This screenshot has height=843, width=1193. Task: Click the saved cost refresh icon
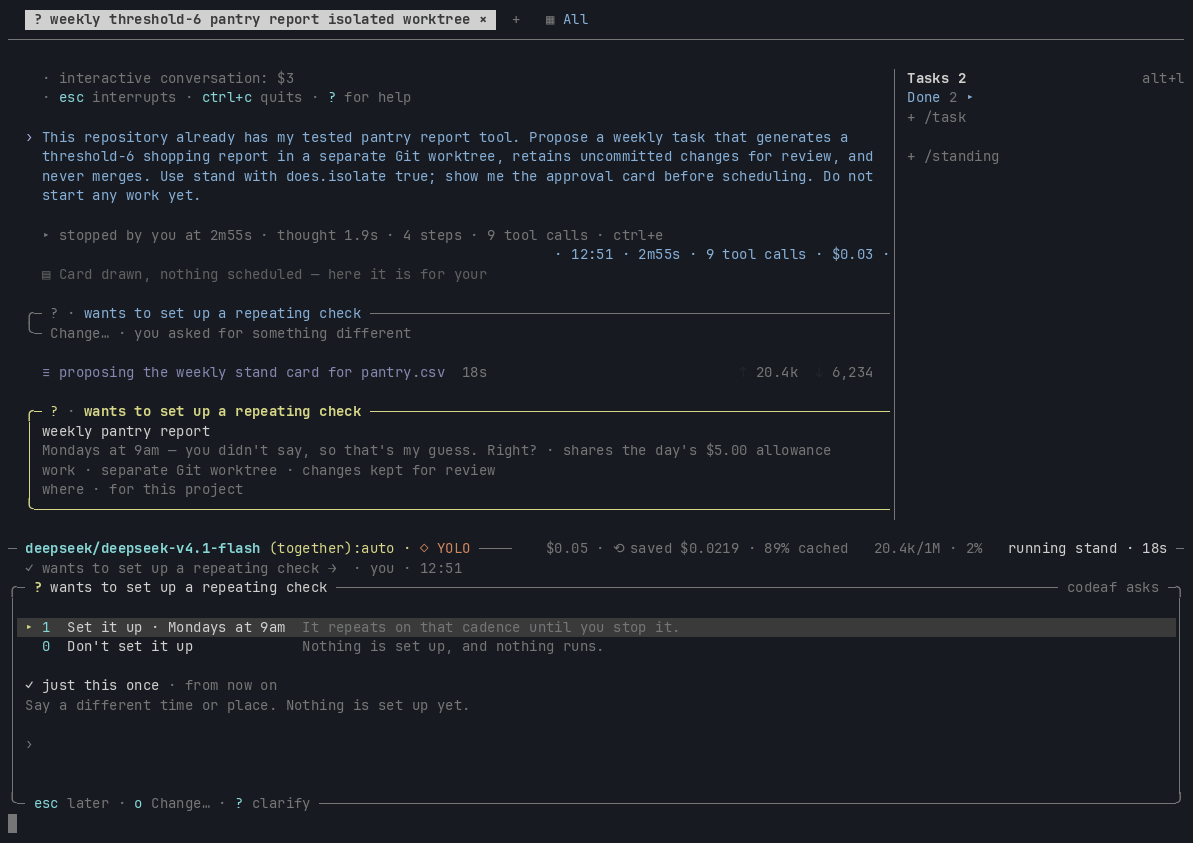(619, 549)
